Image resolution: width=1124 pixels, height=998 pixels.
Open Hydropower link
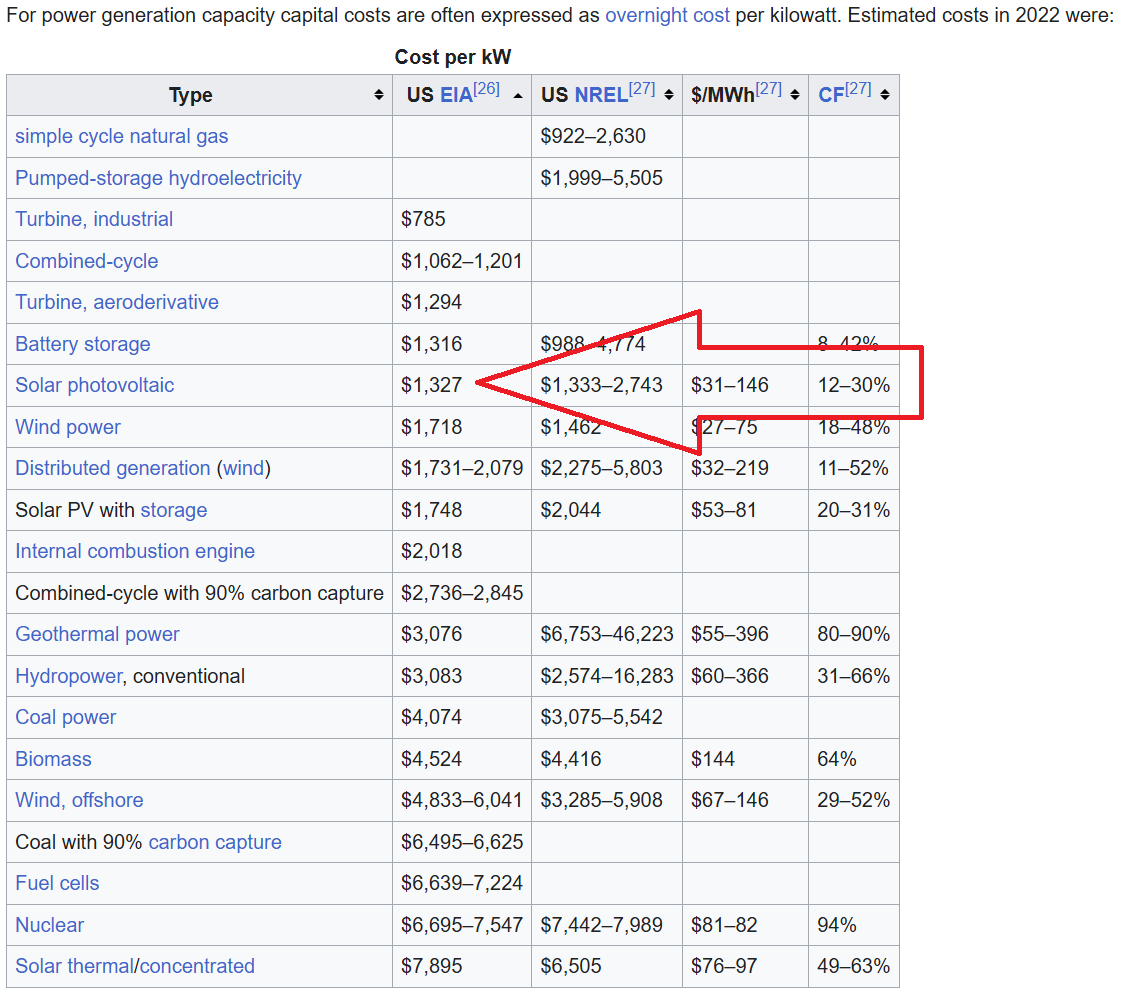(x=70, y=676)
